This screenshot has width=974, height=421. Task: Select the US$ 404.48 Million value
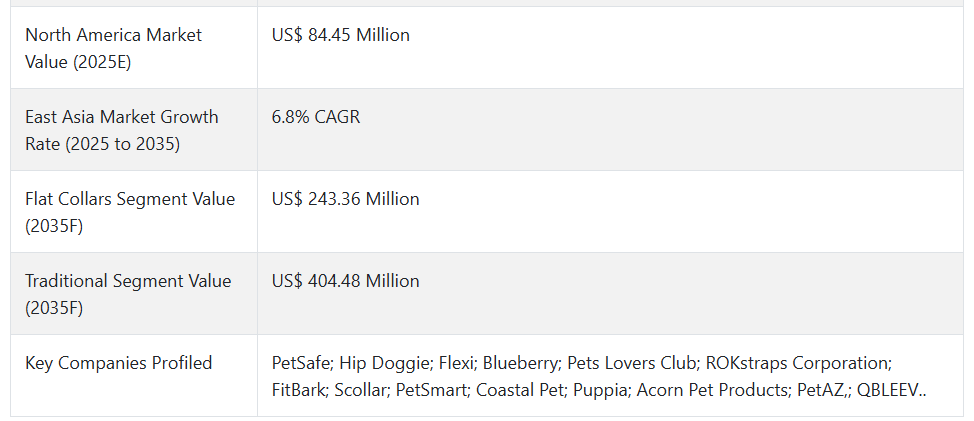click(x=345, y=281)
